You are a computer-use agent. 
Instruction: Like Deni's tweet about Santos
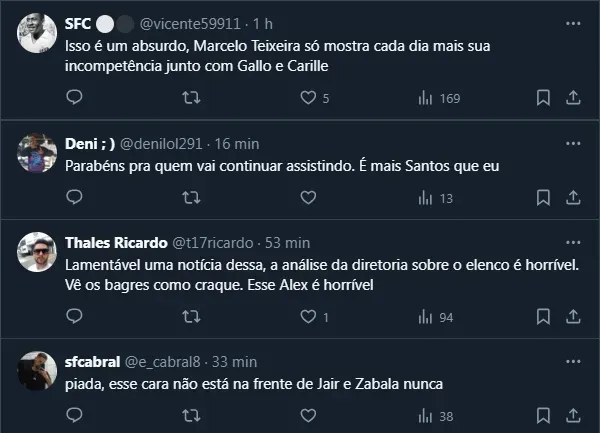coord(310,197)
